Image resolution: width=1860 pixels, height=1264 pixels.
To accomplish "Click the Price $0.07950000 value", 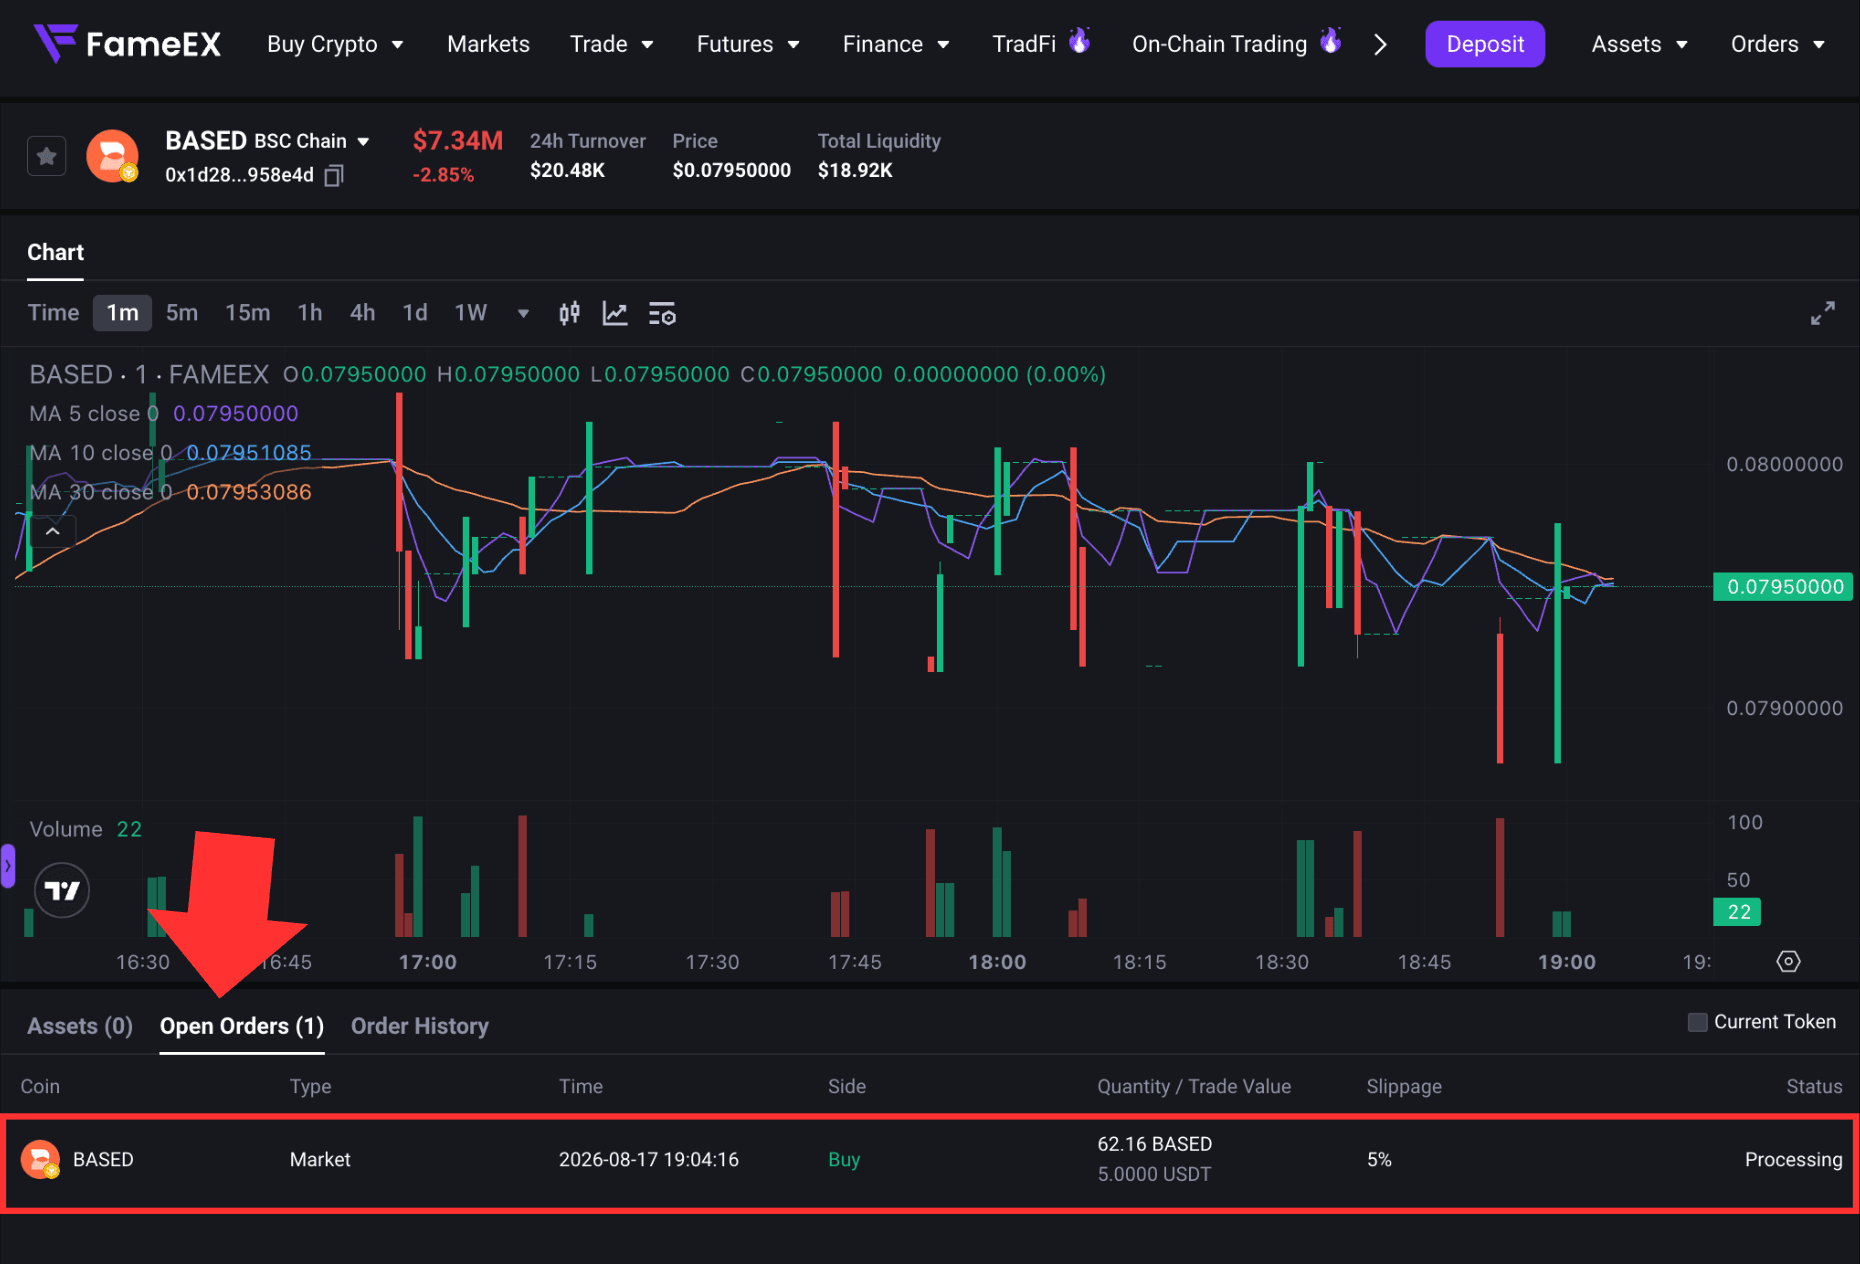I will [732, 170].
